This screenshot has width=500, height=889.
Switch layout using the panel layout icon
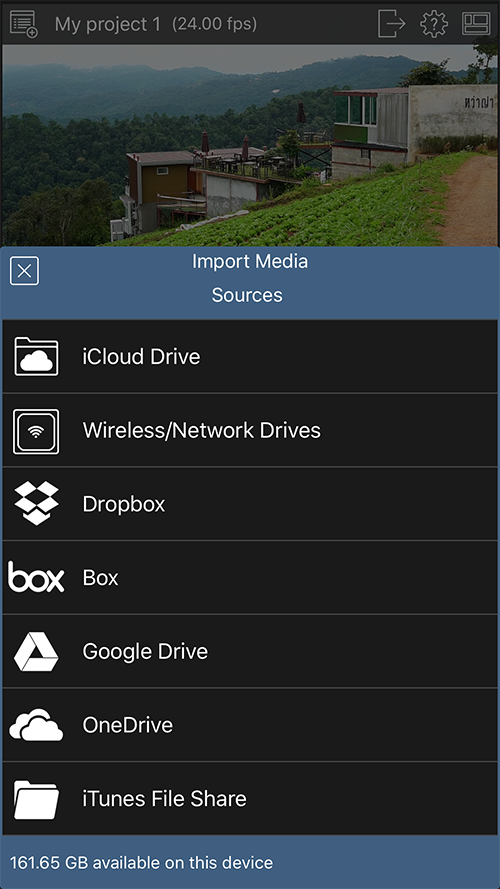click(x=476, y=24)
